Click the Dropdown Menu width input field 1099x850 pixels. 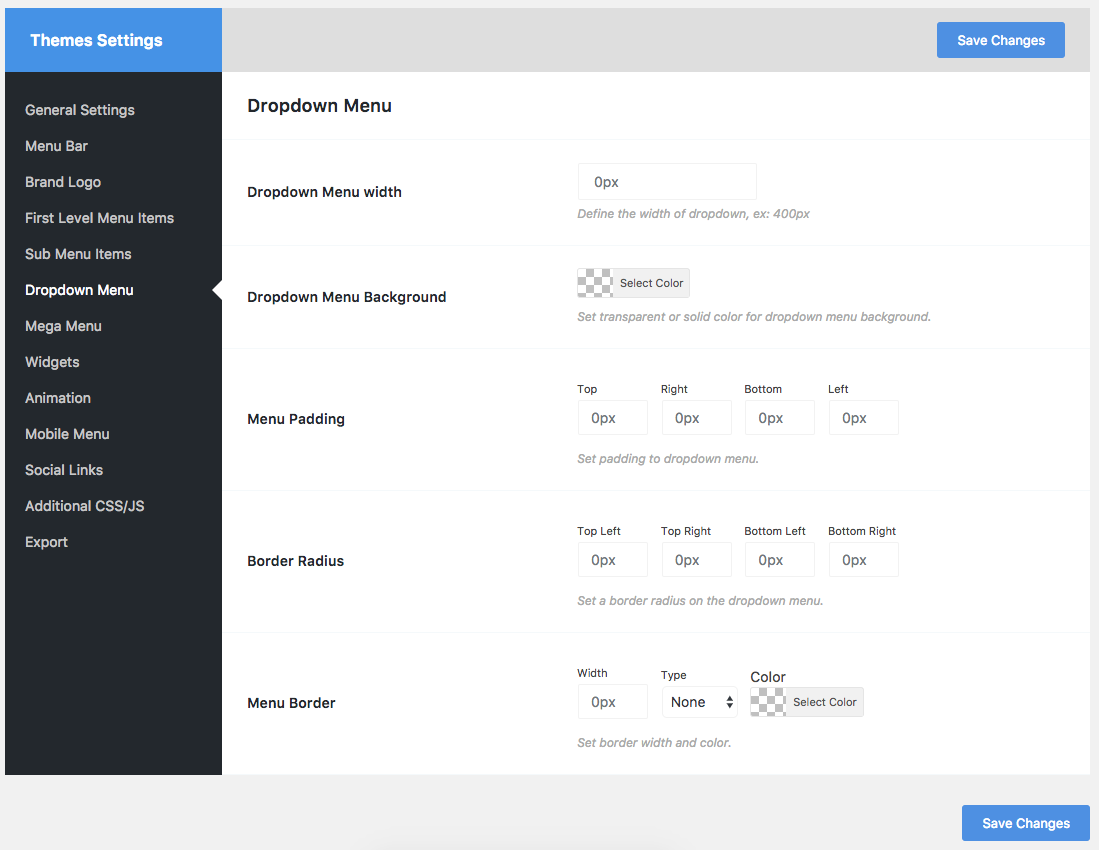(666, 181)
